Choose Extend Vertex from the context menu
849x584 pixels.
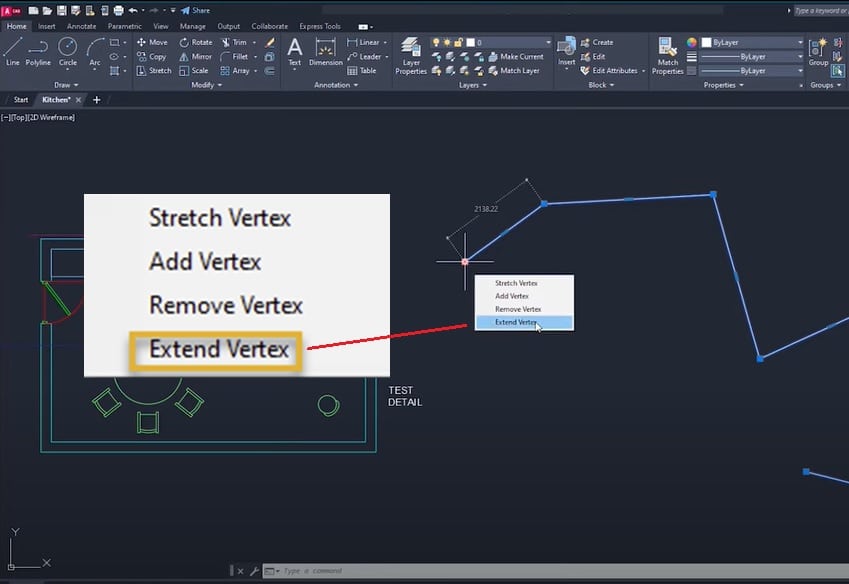click(514, 322)
